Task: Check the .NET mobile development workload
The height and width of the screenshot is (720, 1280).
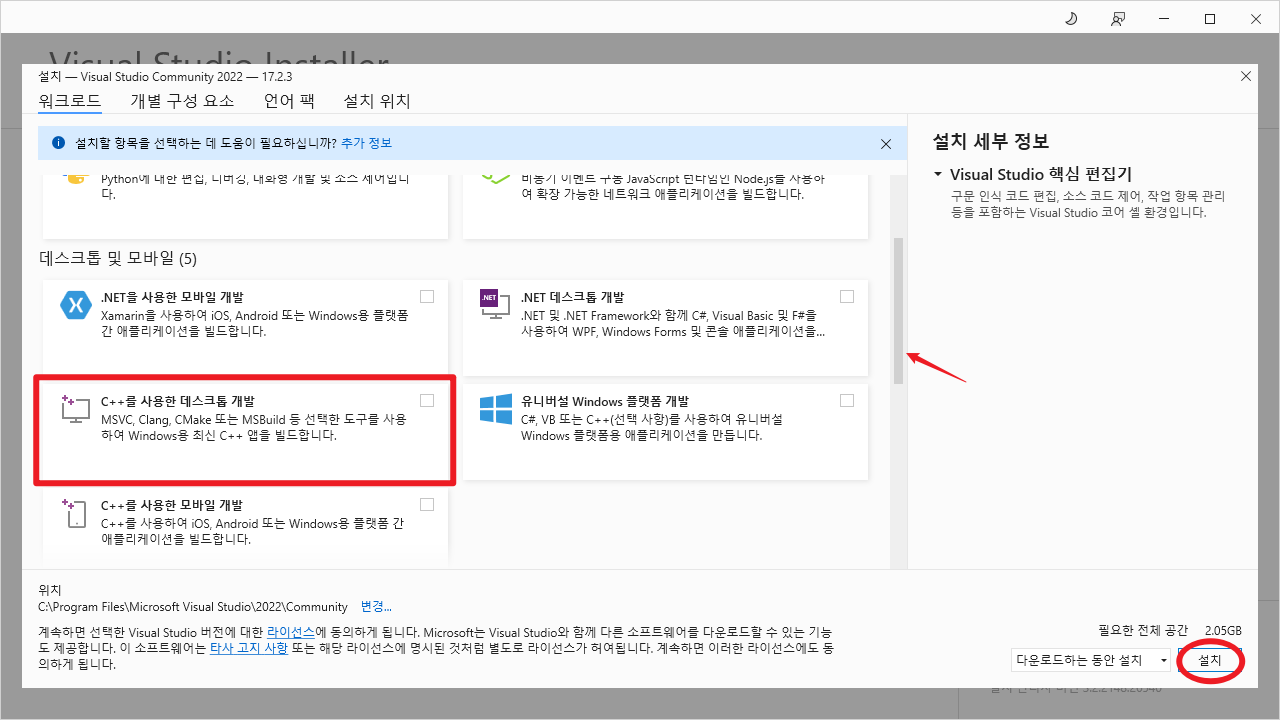Action: tap(427, 296)
